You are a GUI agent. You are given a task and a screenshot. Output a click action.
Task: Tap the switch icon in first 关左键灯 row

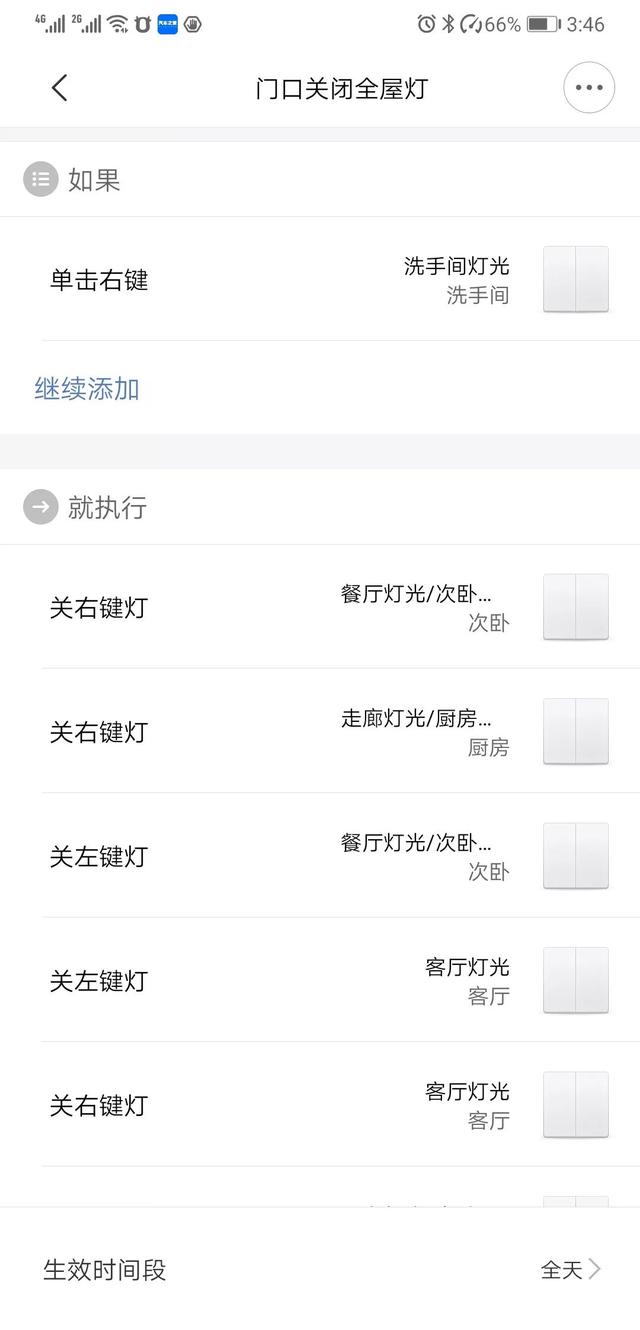tap(576, 856)
